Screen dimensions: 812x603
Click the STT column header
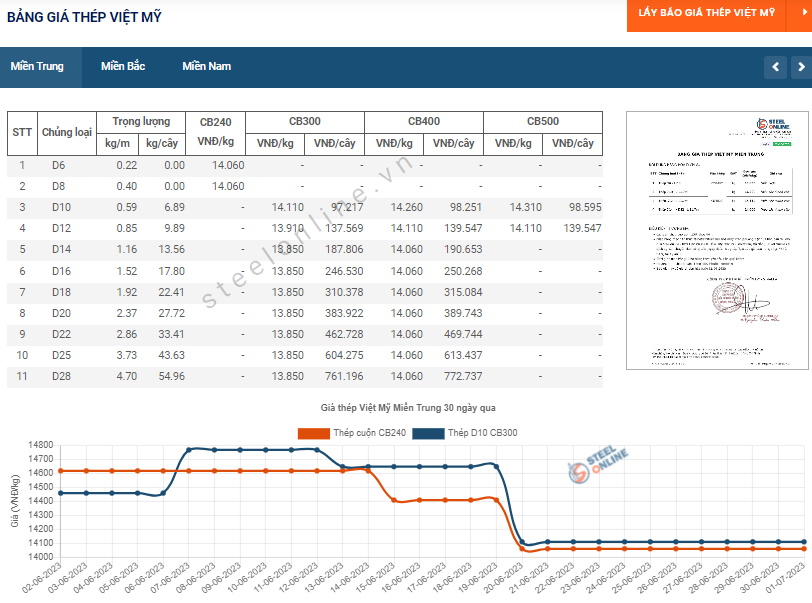pyautogui.click(x=22, y=133)
